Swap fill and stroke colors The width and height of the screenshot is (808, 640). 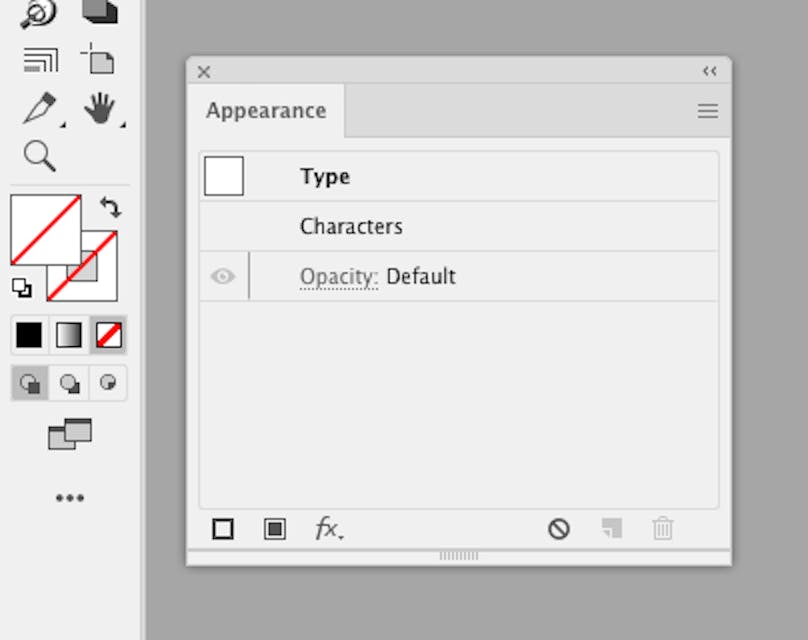tap(112, 205)
